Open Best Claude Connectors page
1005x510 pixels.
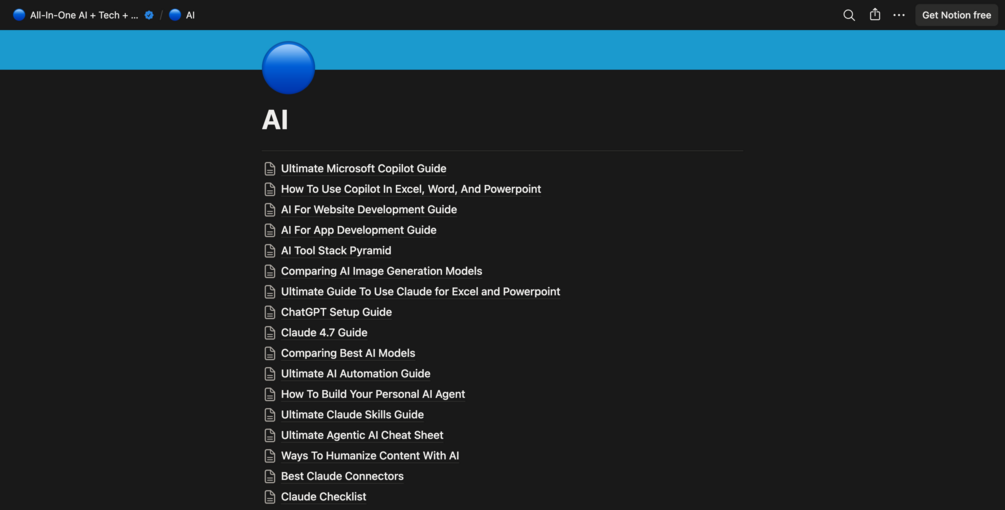(x=342, y=476)
